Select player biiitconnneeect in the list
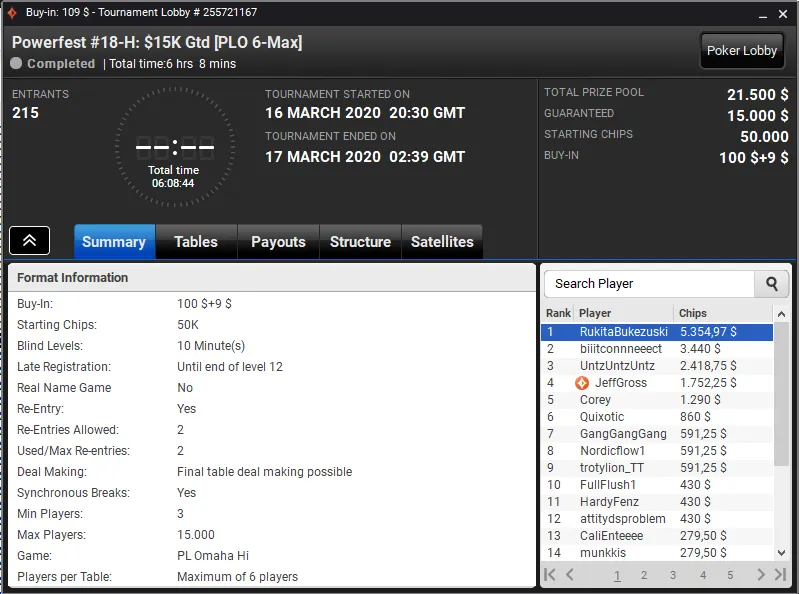The height and width of the screenshot is (594, 799). (620, 349)
